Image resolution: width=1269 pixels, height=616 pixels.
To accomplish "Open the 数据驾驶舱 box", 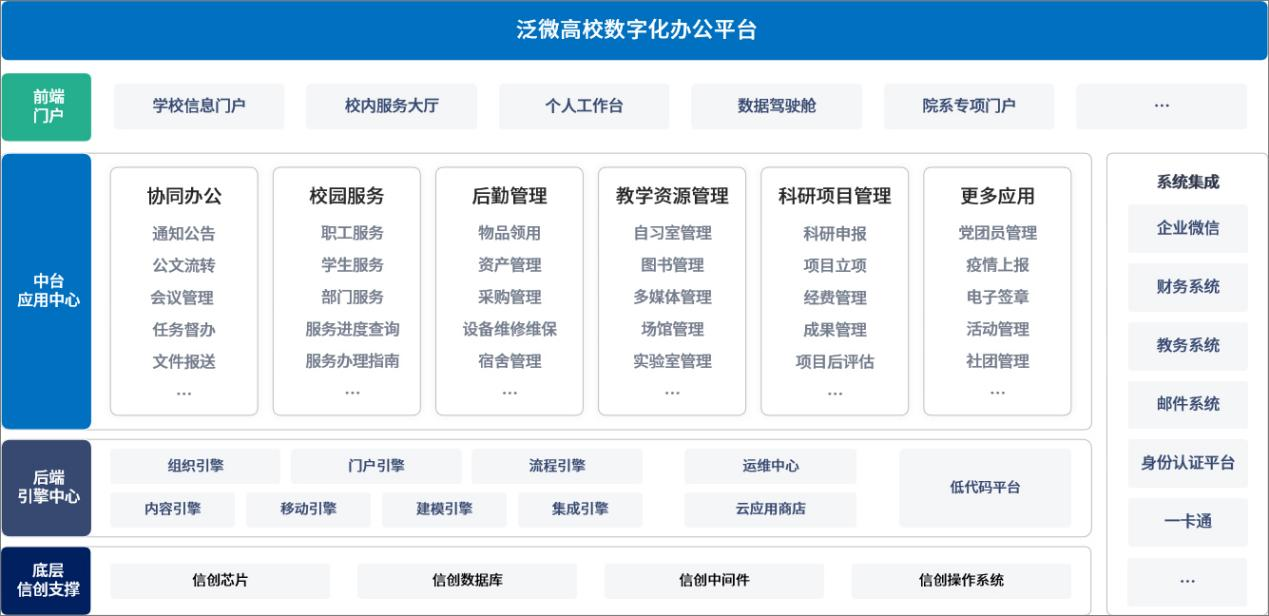I will point(776,106).
